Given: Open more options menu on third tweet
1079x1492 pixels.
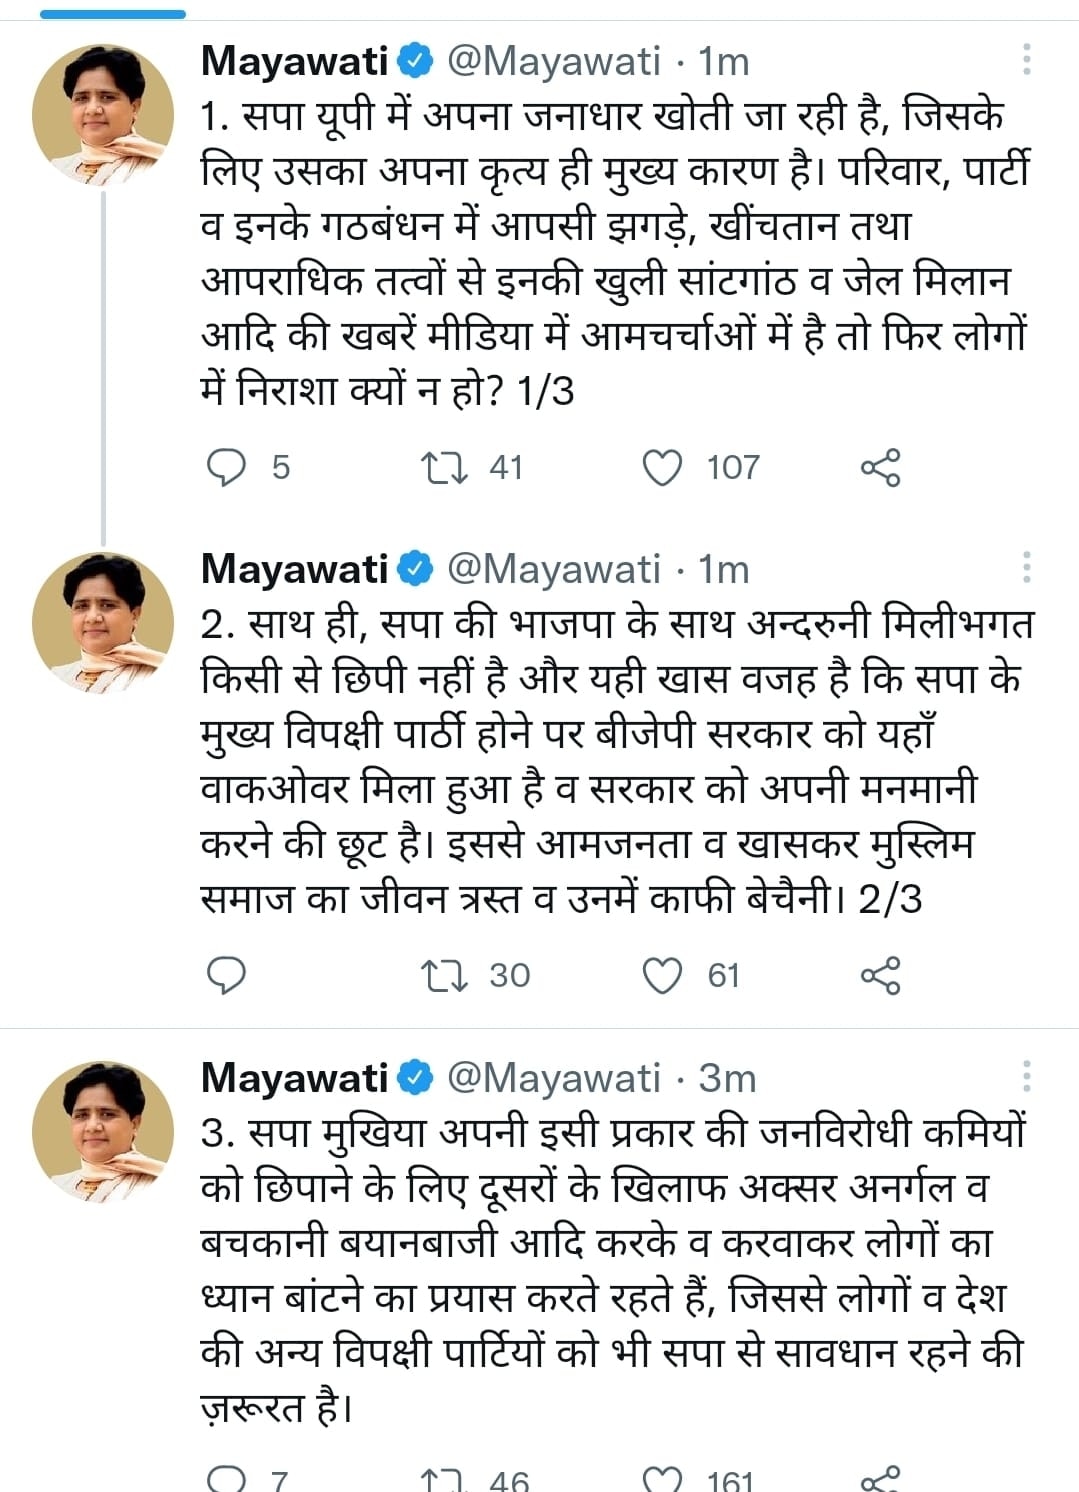Looking at the screenshot, I should pyautogui.click(x=1026, y=1077).
